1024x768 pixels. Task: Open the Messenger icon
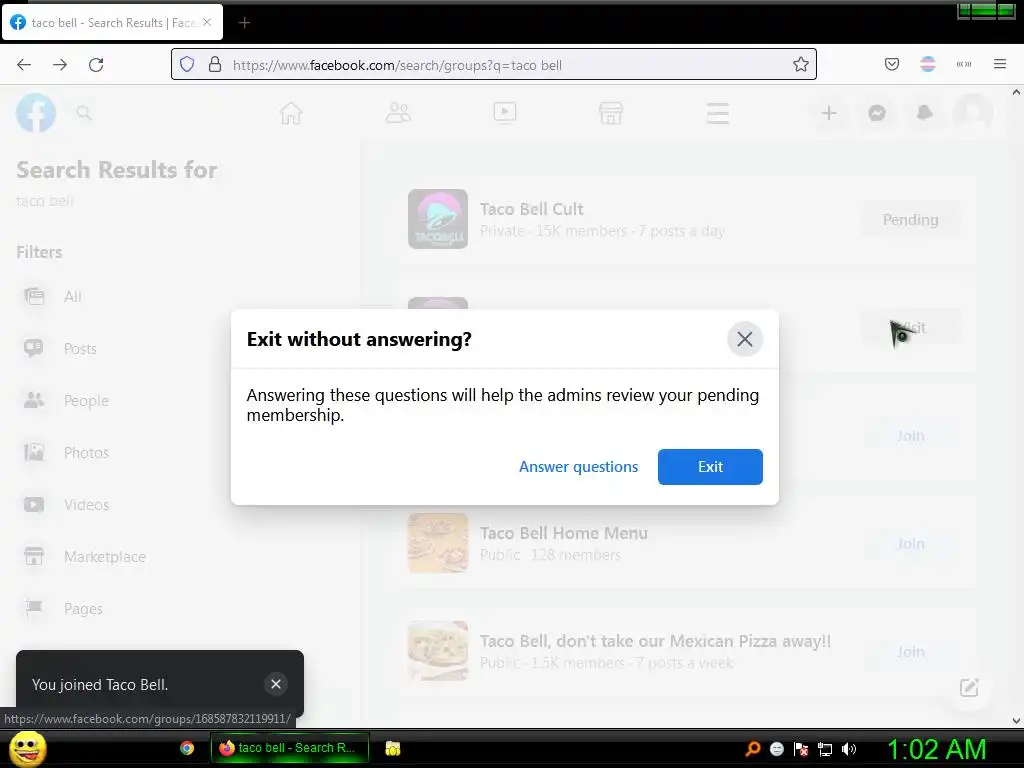(877, 113)
